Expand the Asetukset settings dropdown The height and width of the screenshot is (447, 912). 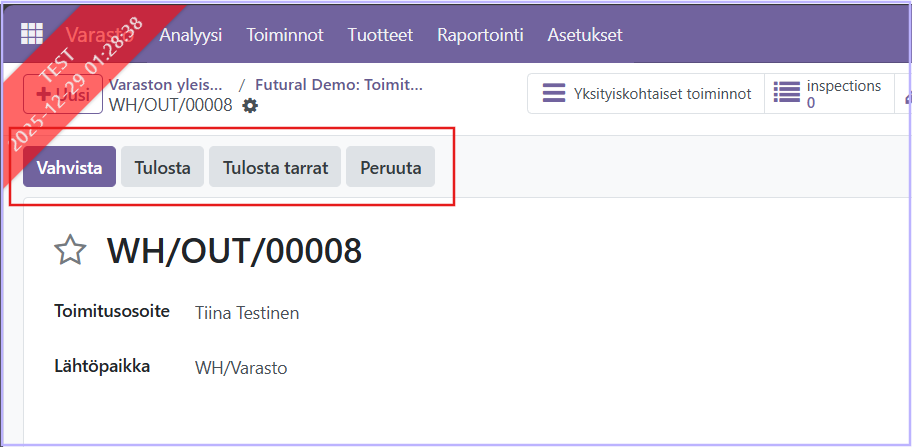(x=585, y=34)
